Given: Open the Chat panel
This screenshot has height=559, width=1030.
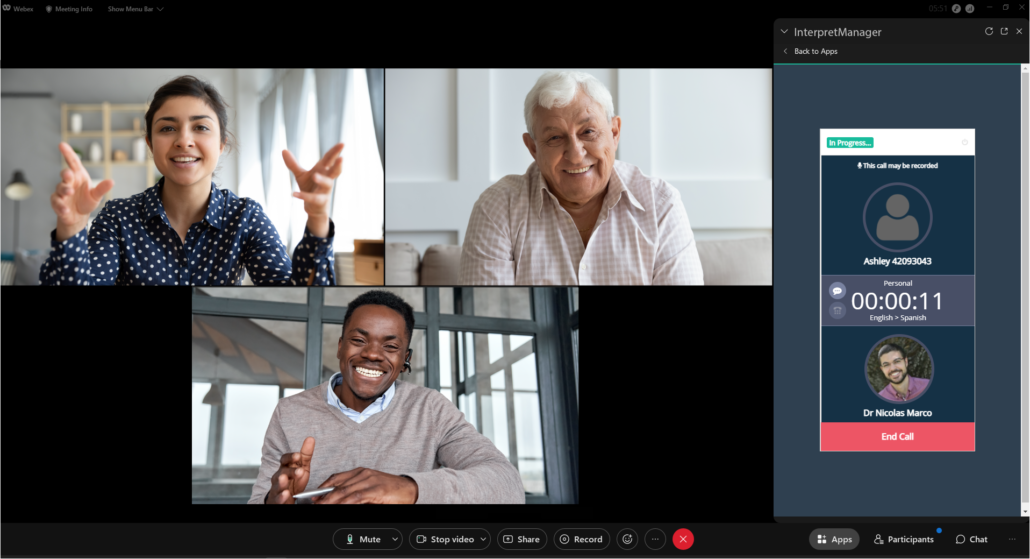Looking at the screenshot, I should 971,539.
